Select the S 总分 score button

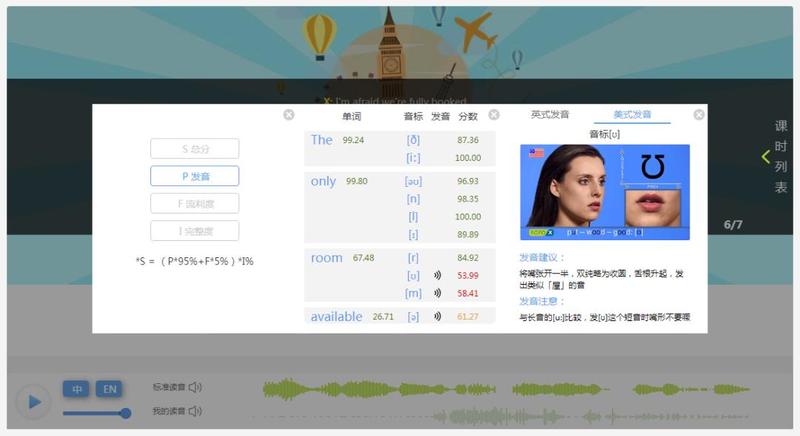[195, 149]
